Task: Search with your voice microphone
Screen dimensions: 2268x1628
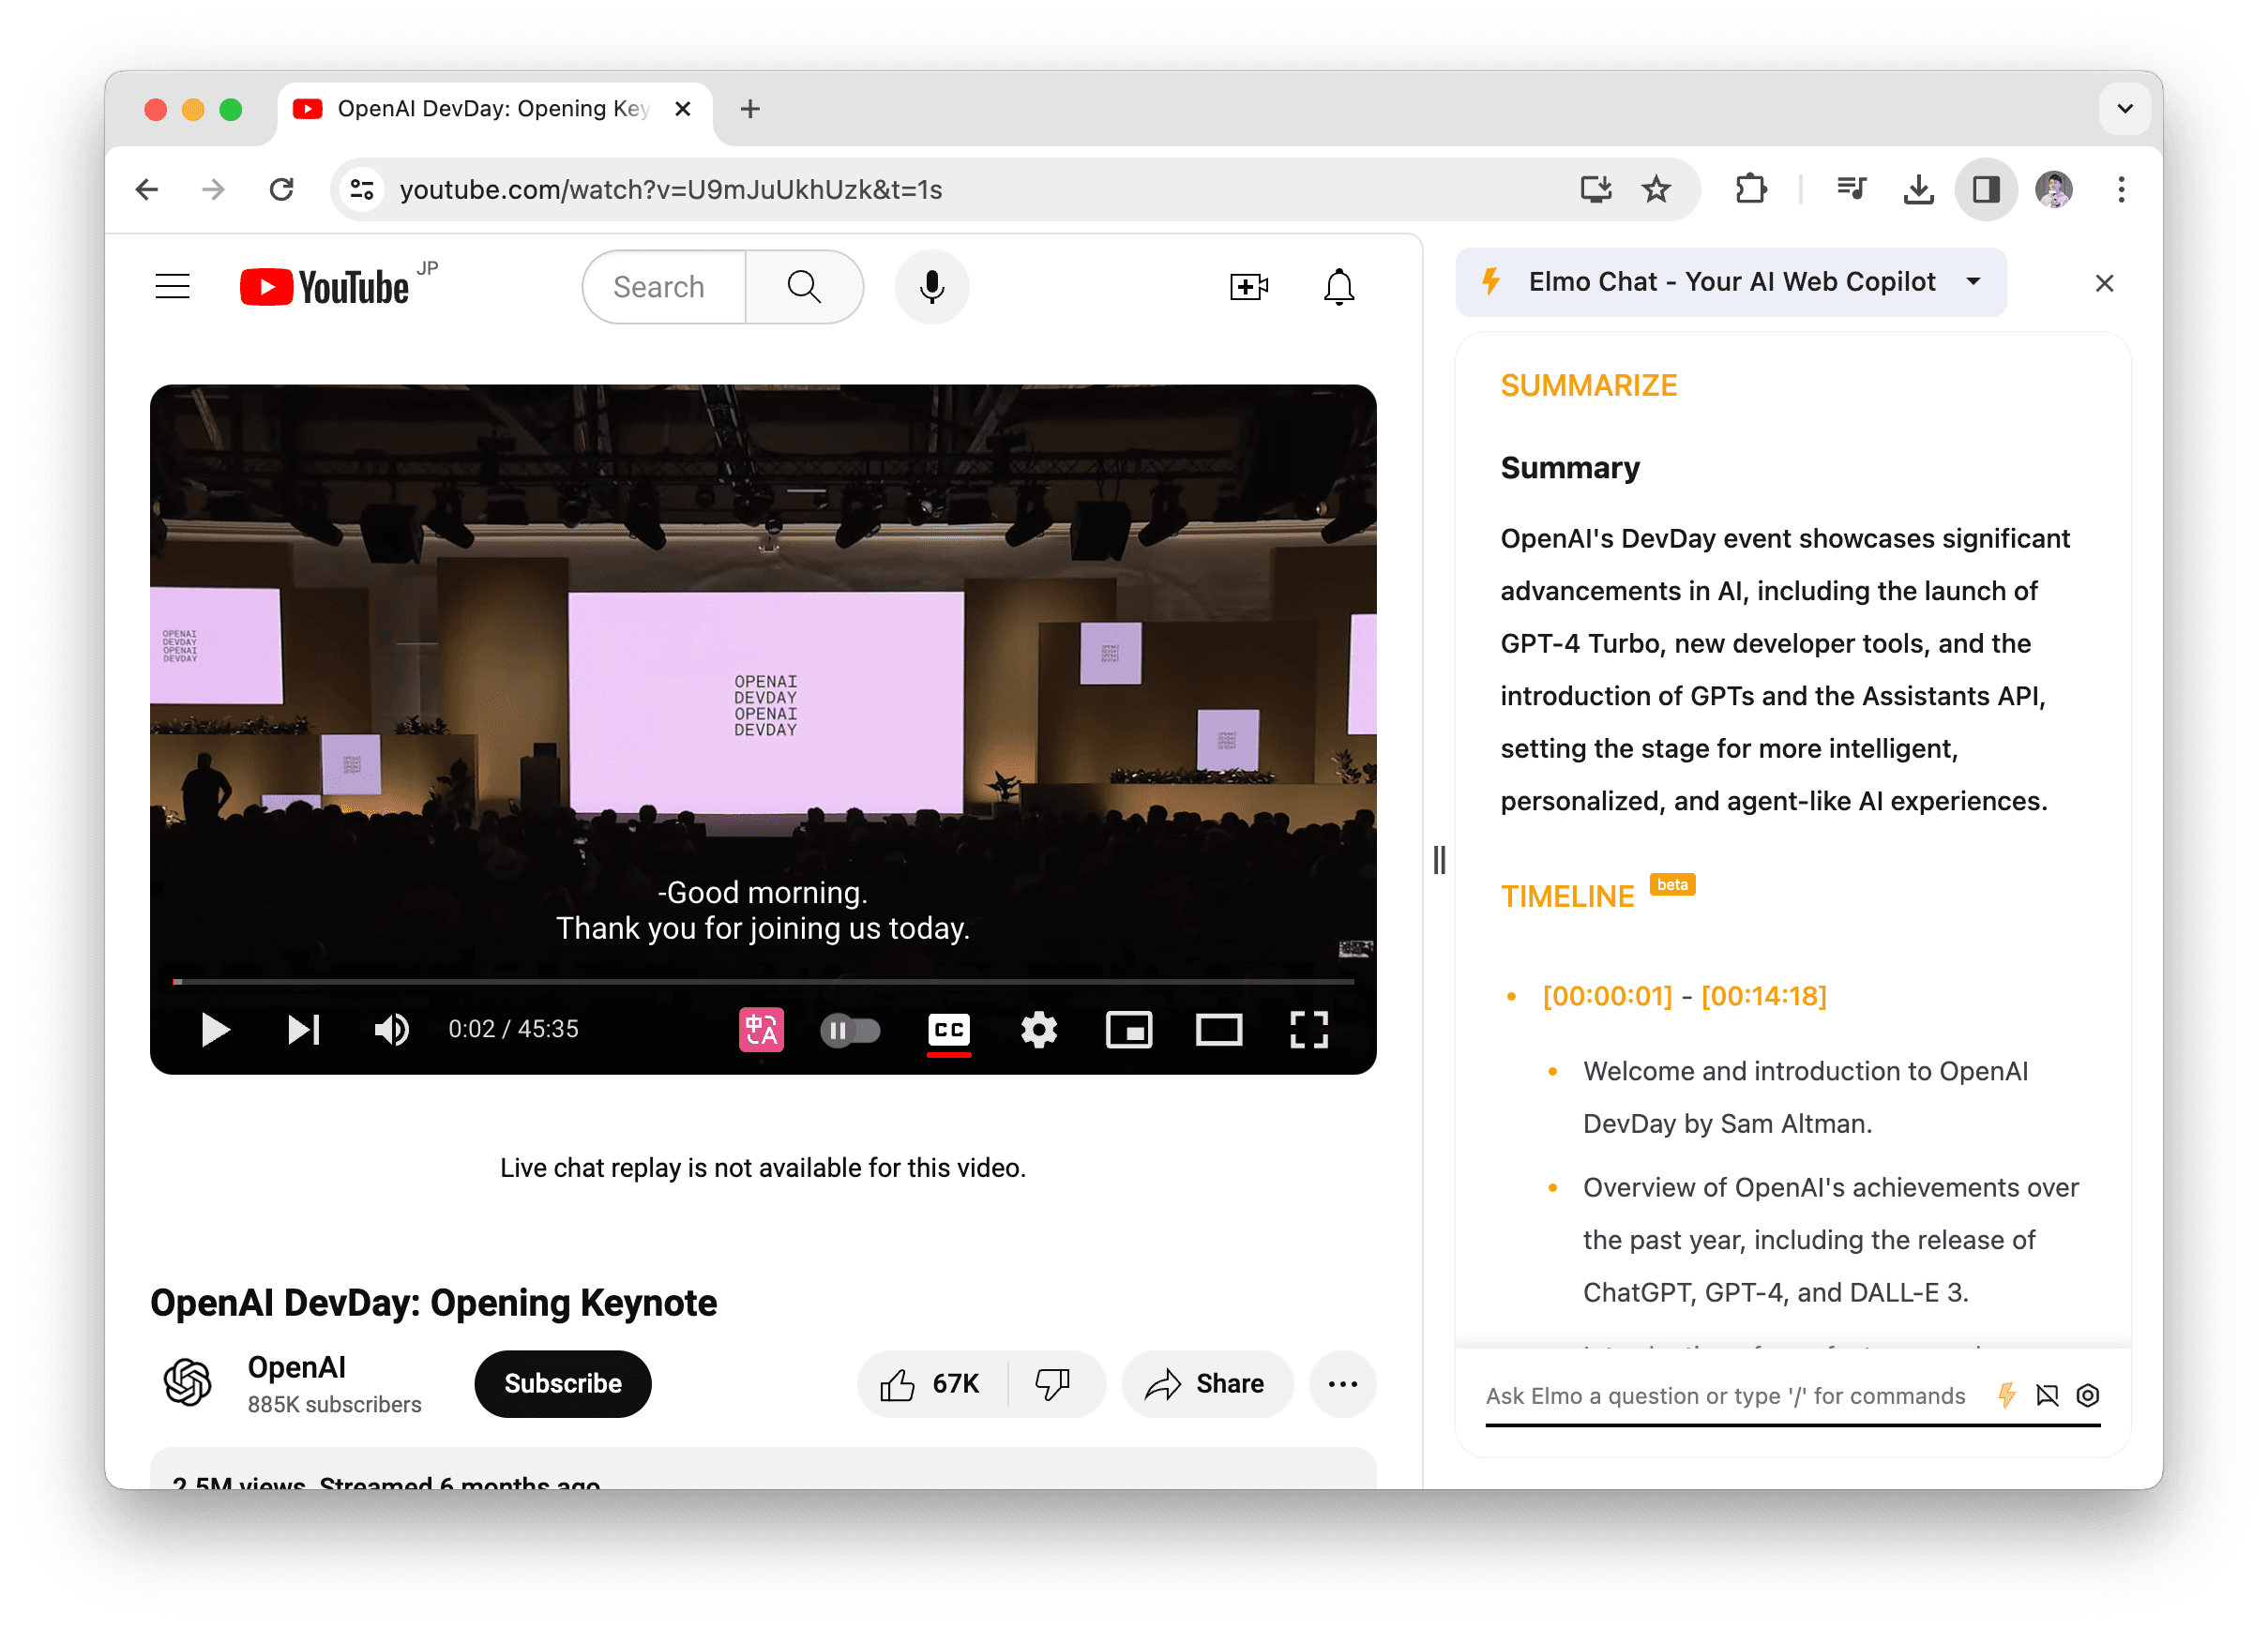Action: pos(931,286)
